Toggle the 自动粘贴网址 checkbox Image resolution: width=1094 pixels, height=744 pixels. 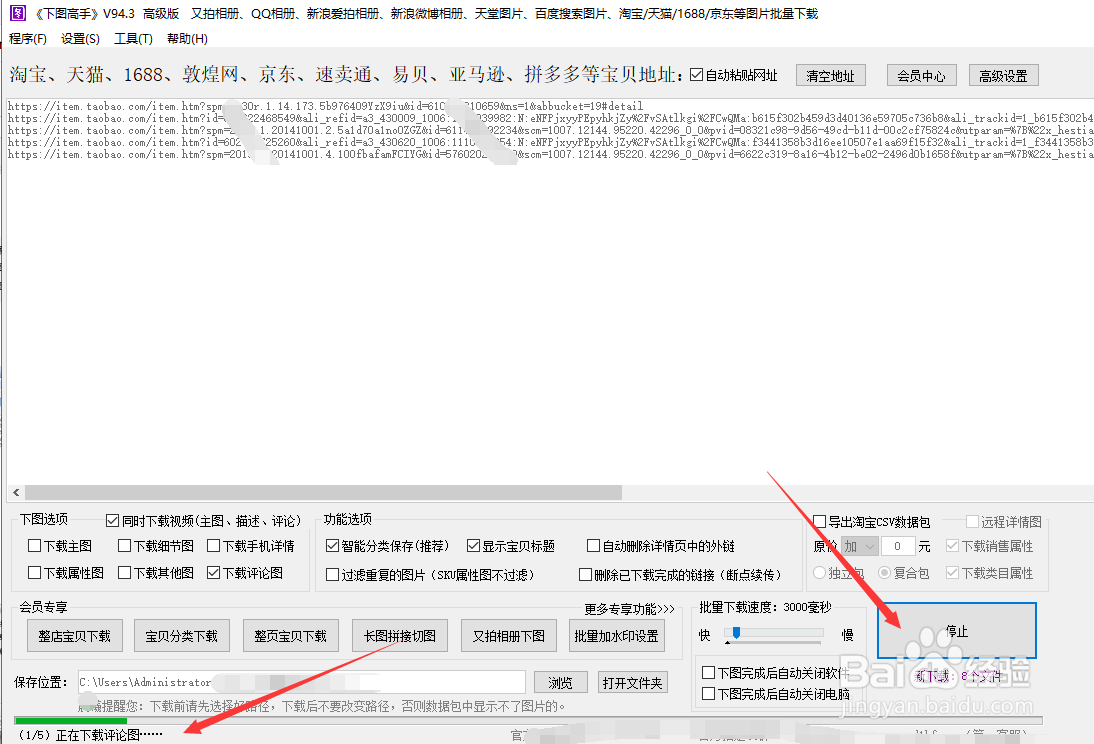[x=696, y=75]
